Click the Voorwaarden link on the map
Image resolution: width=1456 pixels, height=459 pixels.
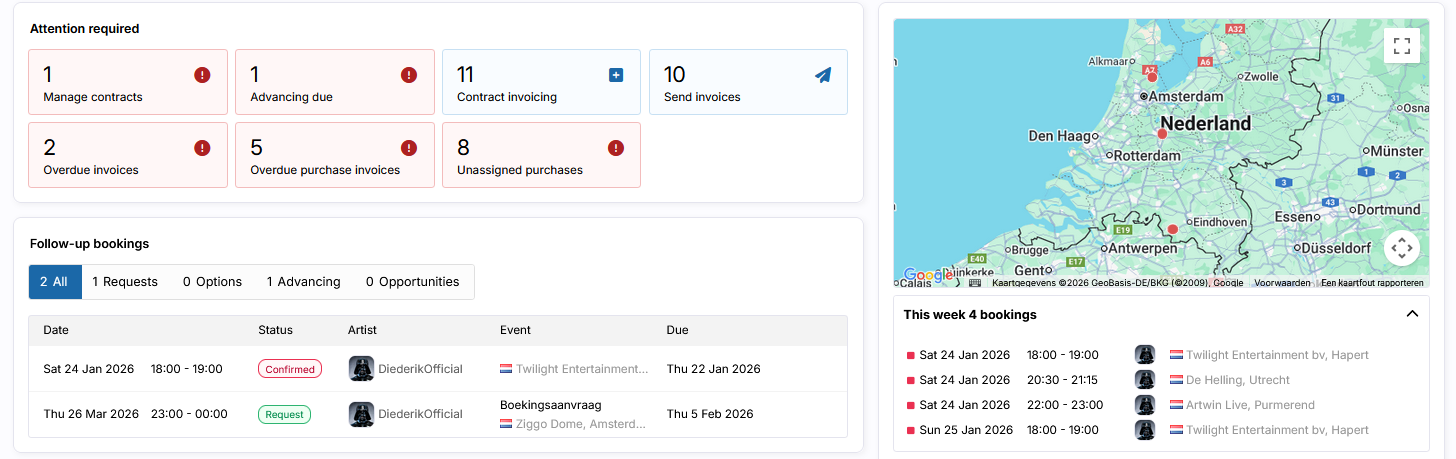(1282, 283)
